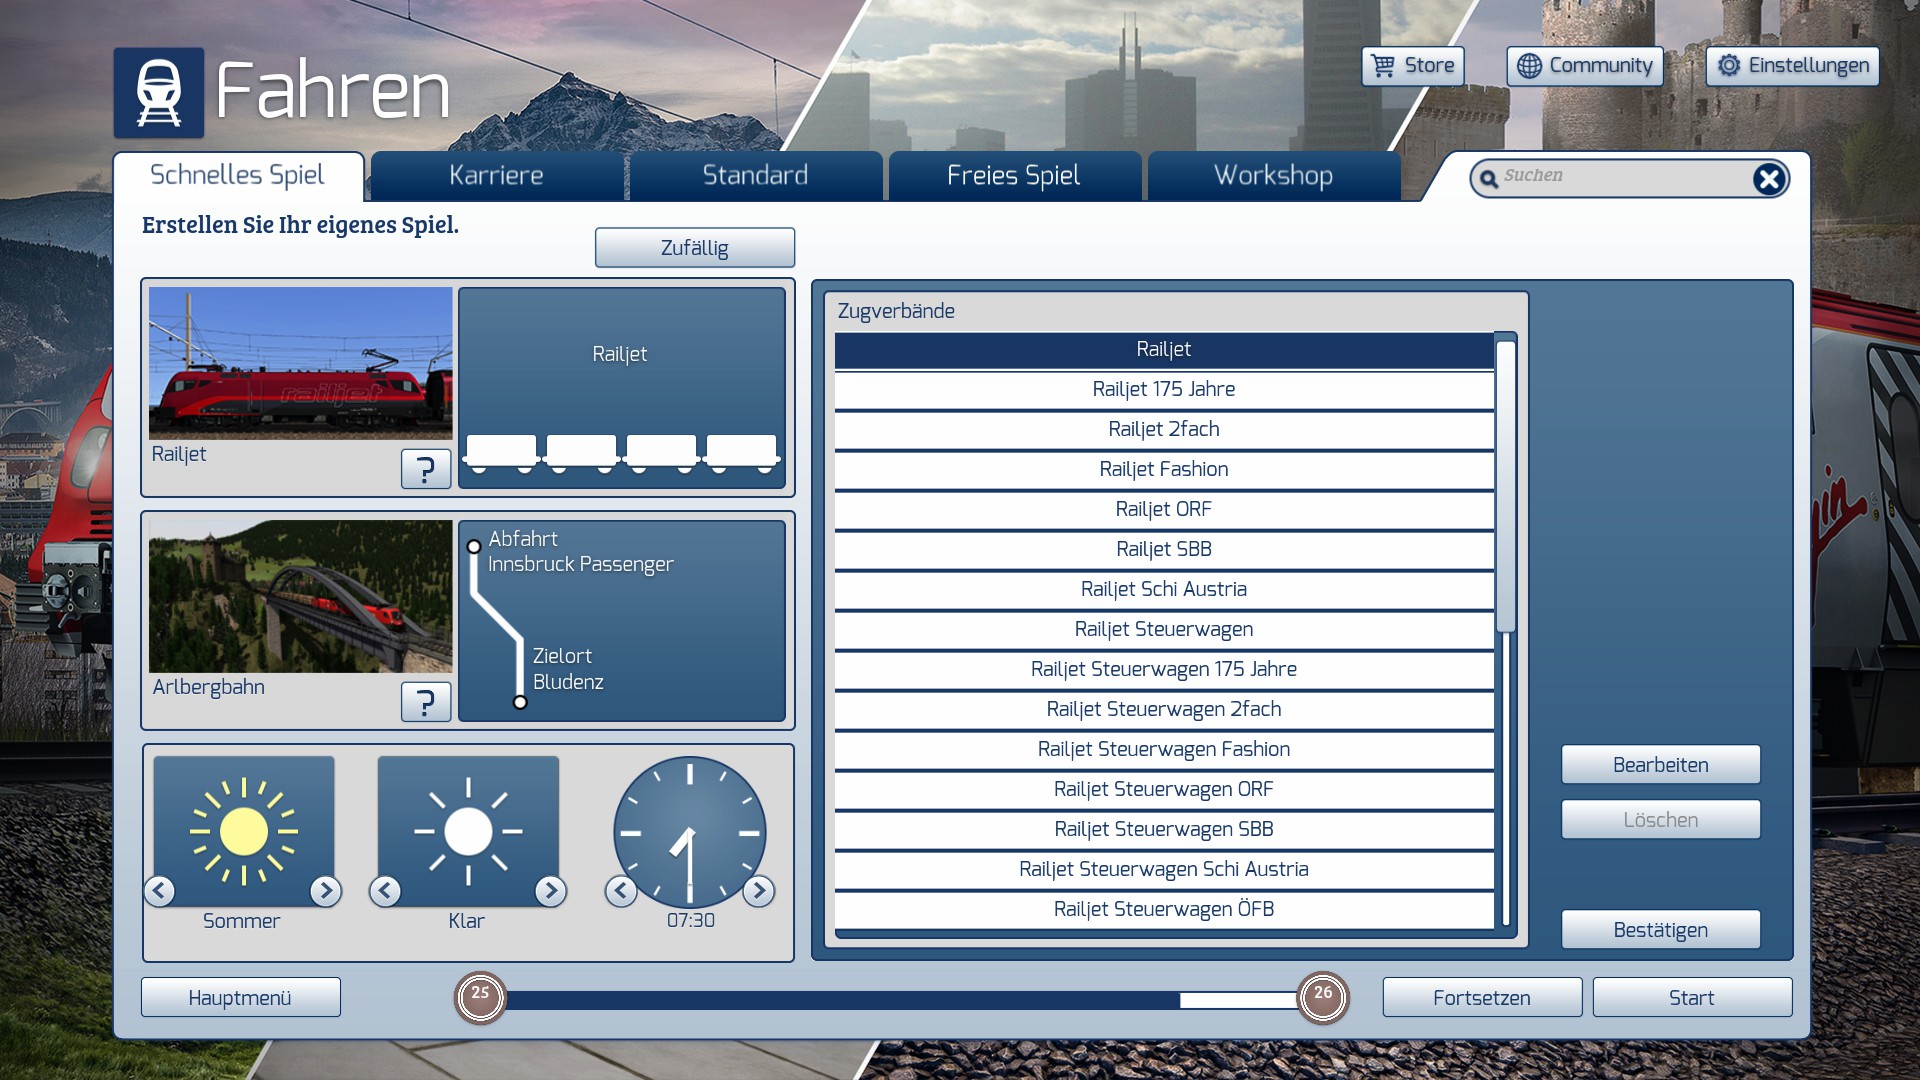Click the Fahren train logo icon
This screenshot has width=1920, height=1080.
coord(158,93)
